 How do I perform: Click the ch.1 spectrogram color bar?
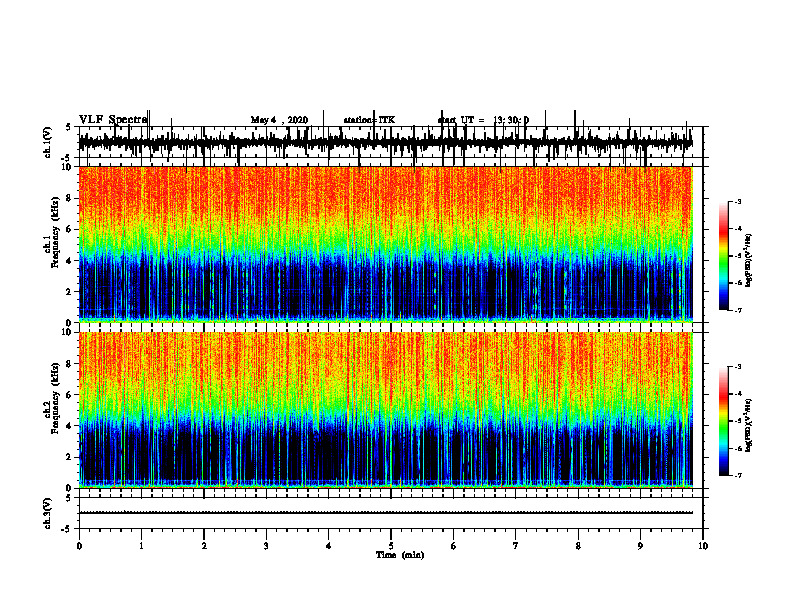click(x=723, y=256)
